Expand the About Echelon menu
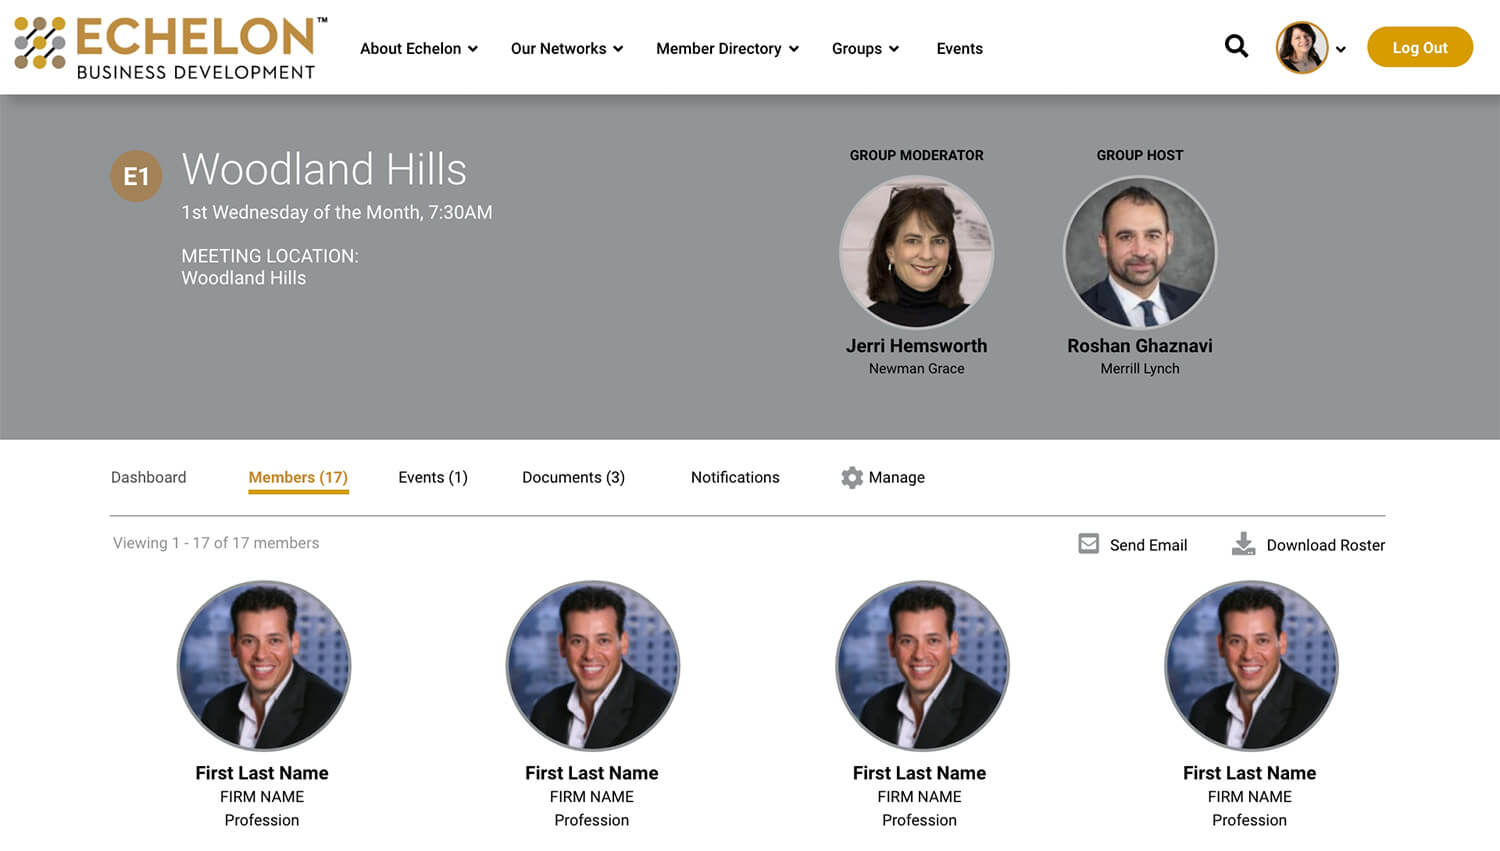The width and height of the screenshot is (1500, 851). (x=419, y=48)
